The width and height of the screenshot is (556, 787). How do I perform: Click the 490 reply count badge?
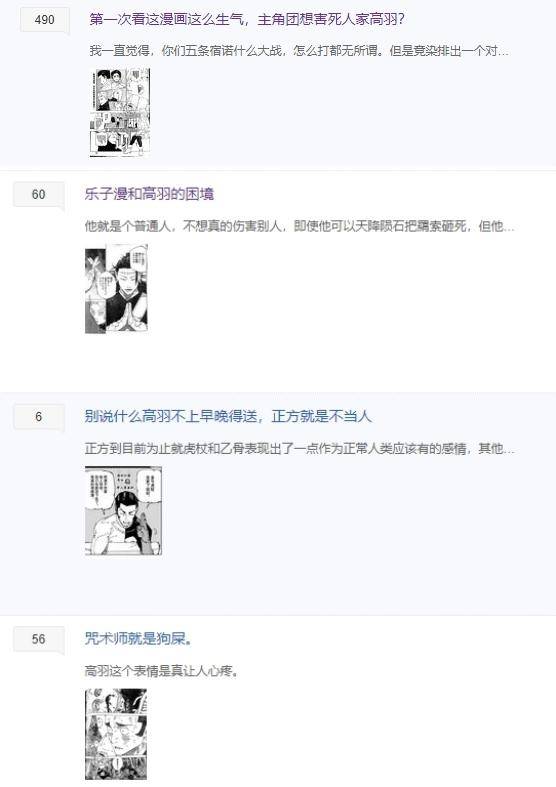click(45, 20)
